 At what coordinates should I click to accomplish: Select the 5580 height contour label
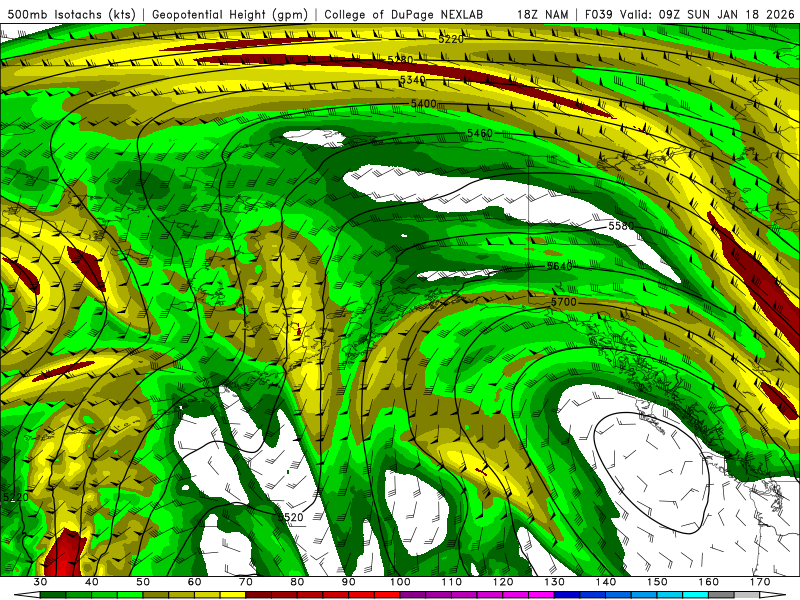pos(621,226)
